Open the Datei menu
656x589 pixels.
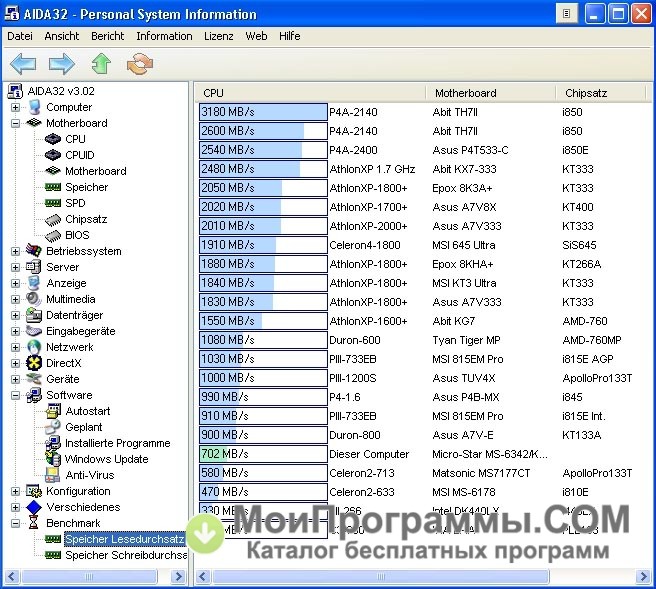pos(20,36)
